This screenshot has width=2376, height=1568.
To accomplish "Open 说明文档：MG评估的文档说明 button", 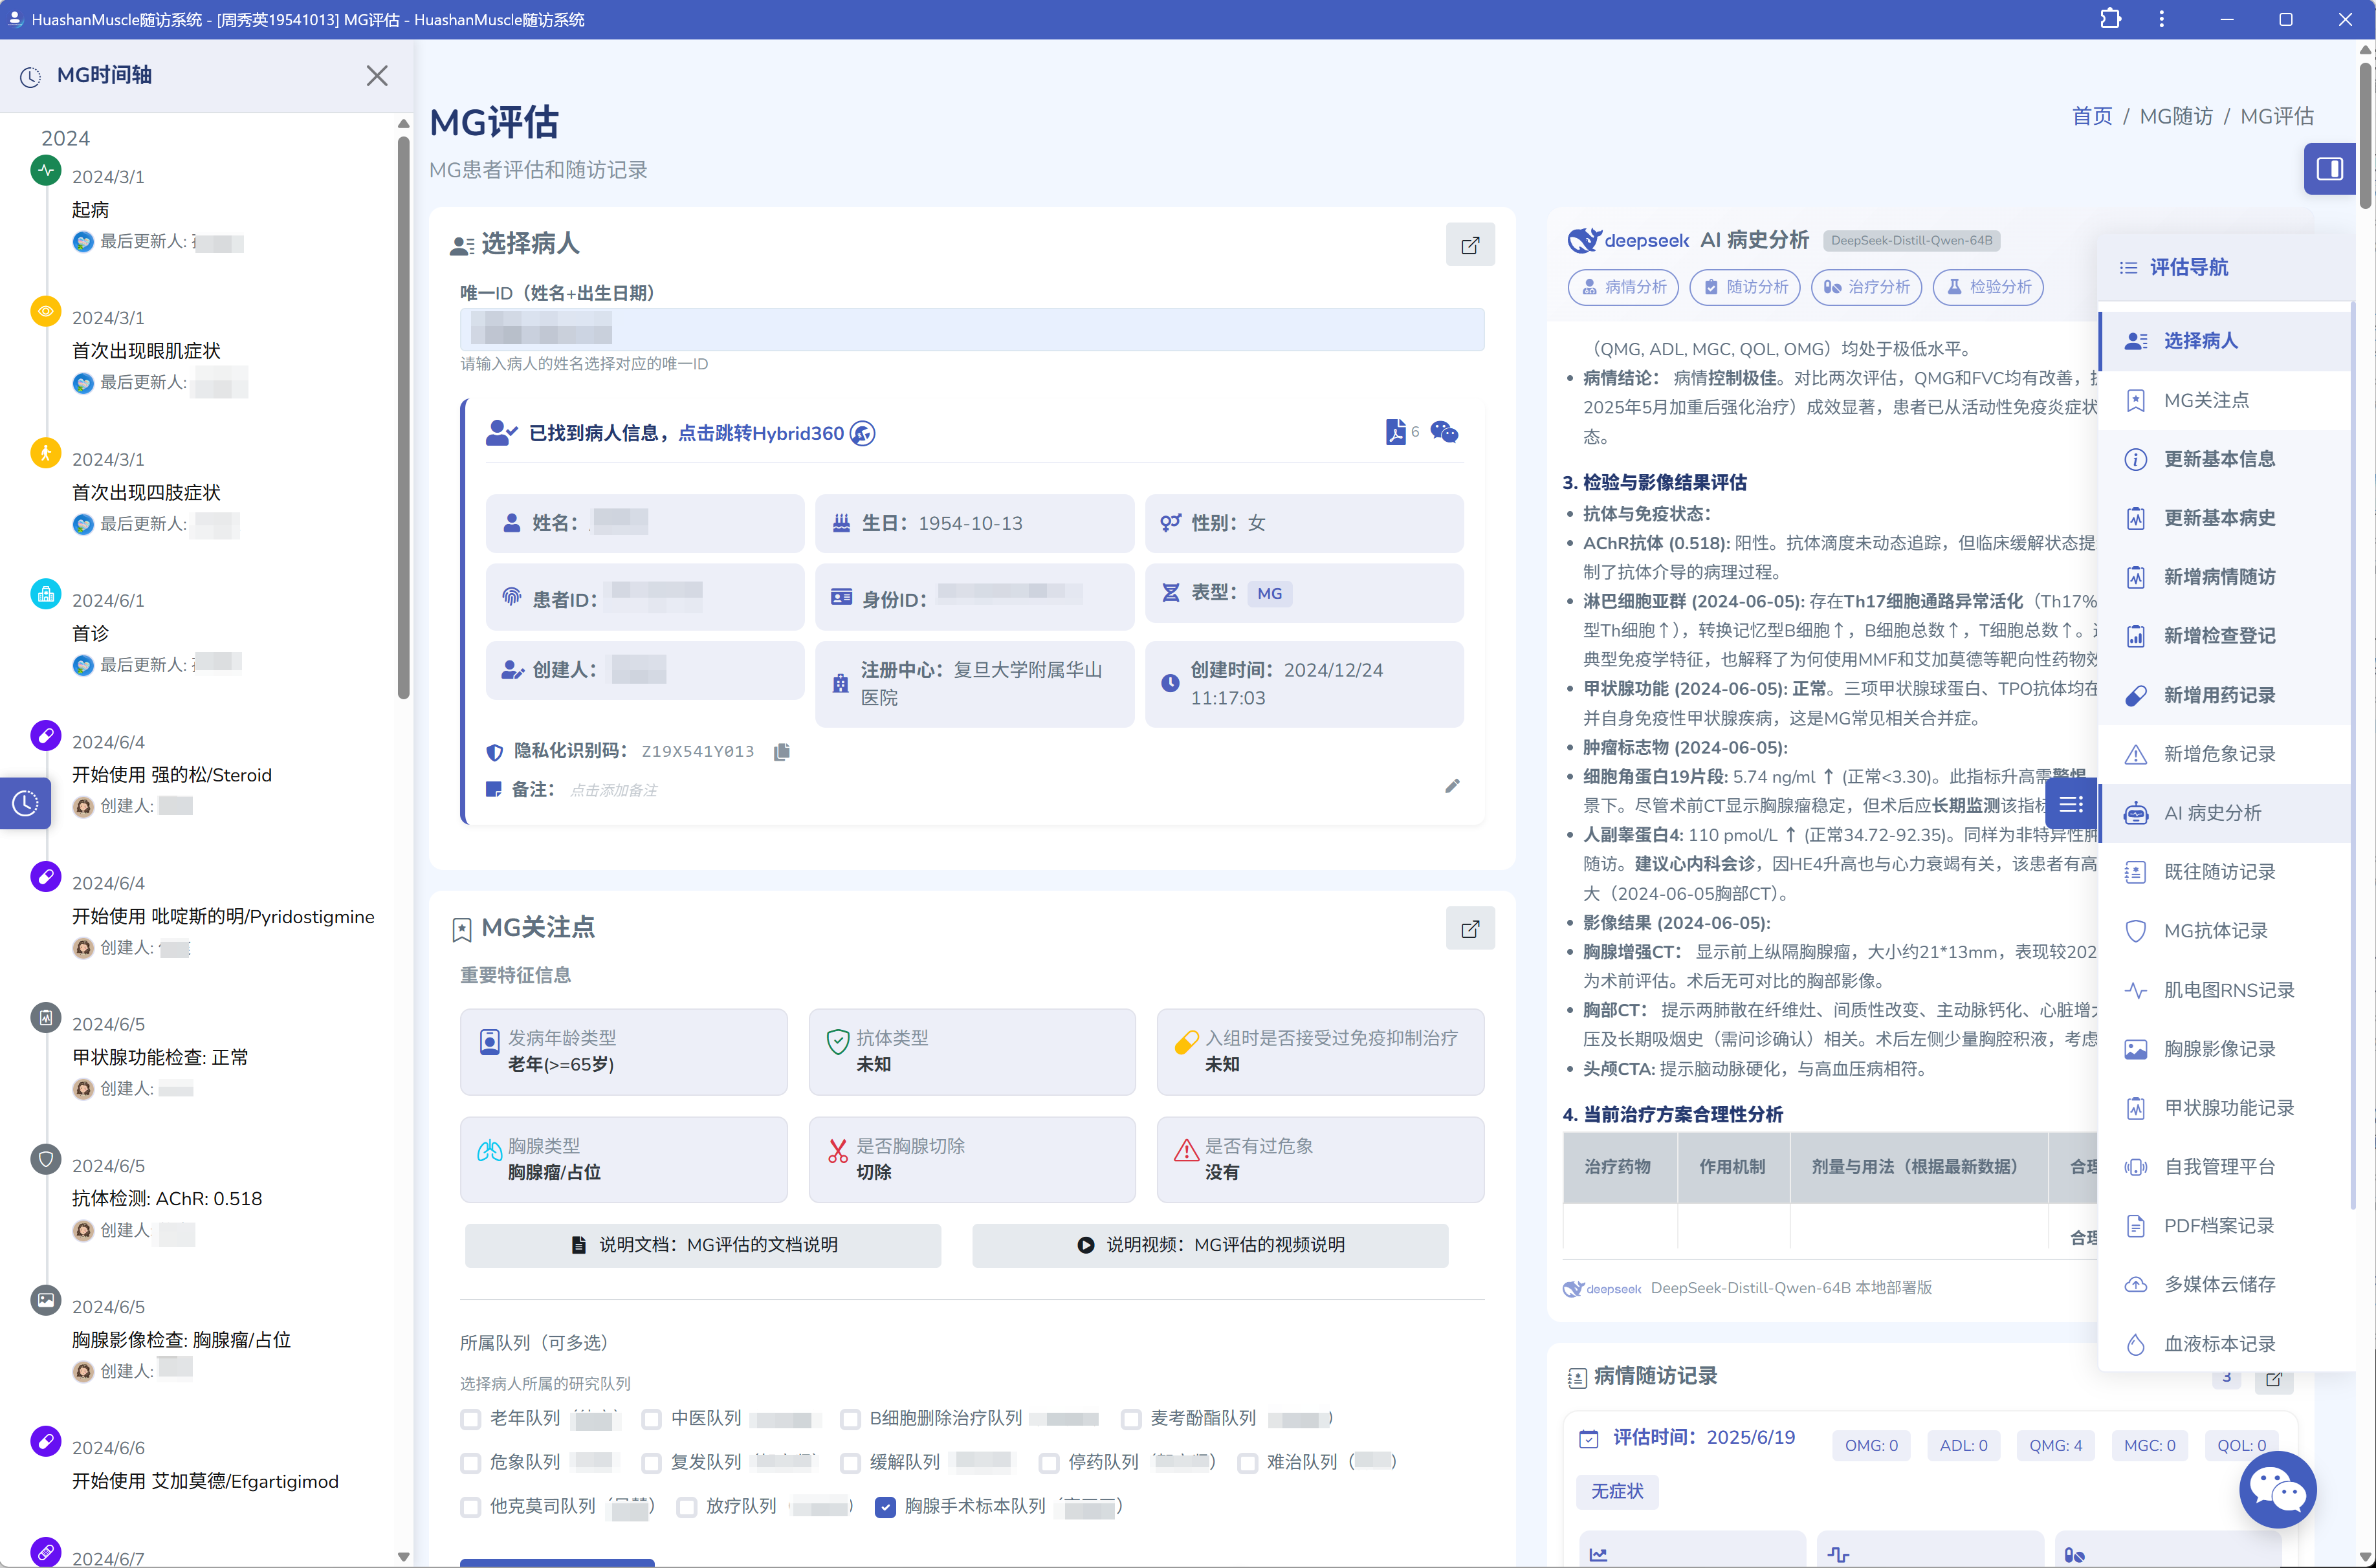I will click(x=703, y=1245).
